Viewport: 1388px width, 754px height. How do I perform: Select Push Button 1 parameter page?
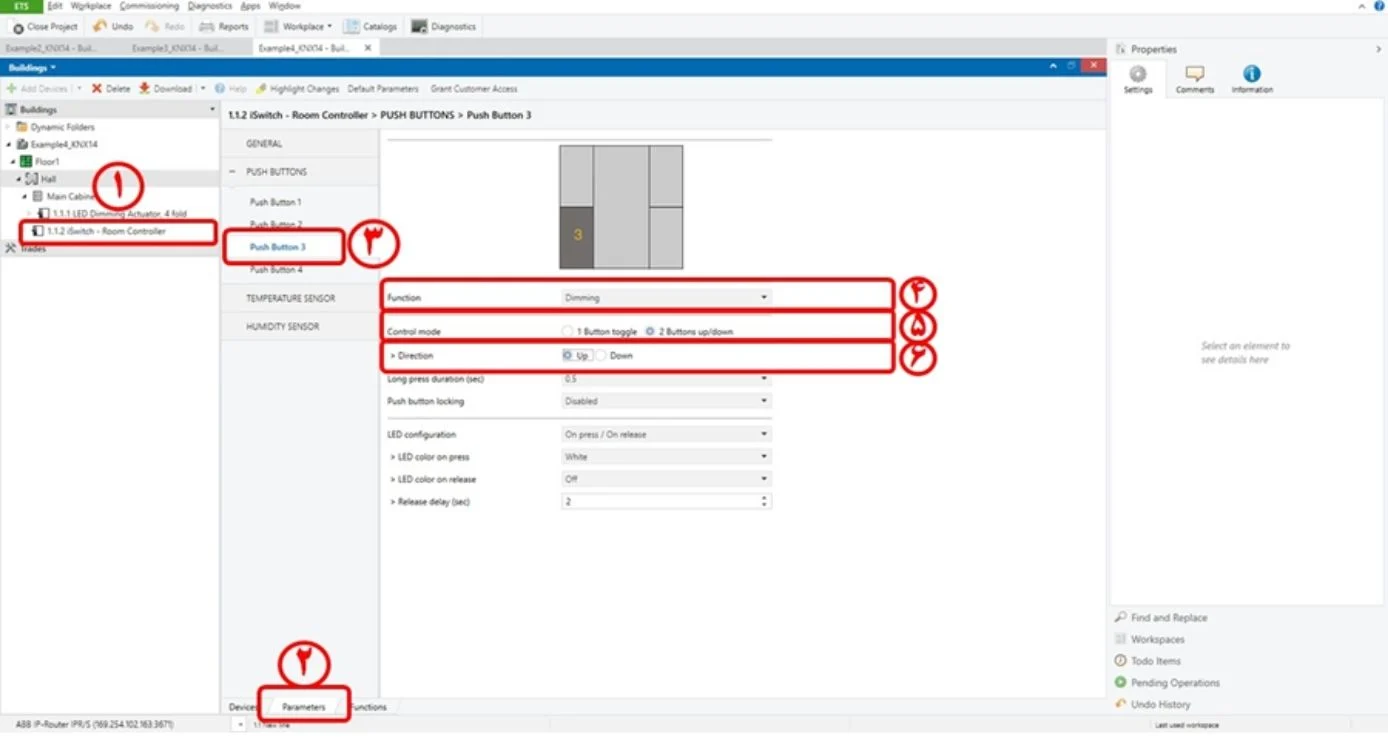click(275, 202)
